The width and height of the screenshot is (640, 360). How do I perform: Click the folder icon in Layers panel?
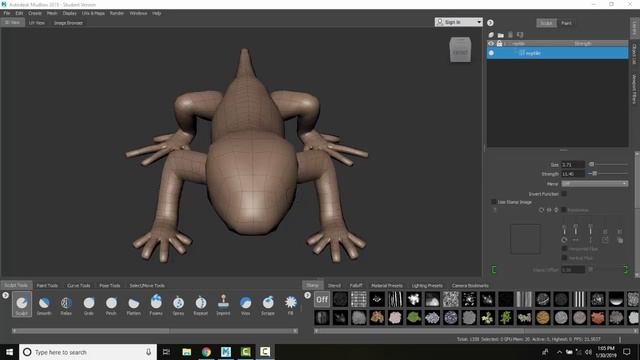tap(500, 35)
